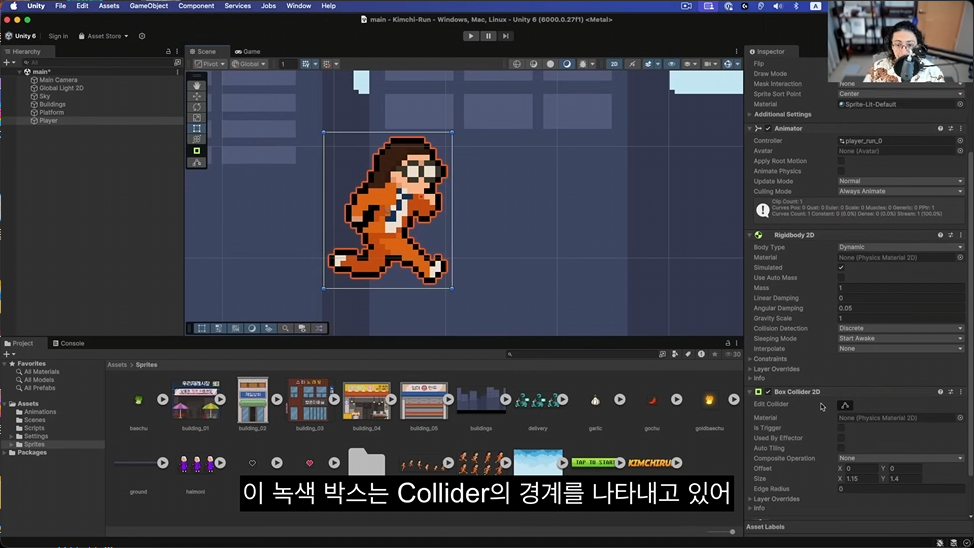Toggle 2D view mode button
This screenshot has width=974, height=548.
point(614,64)
